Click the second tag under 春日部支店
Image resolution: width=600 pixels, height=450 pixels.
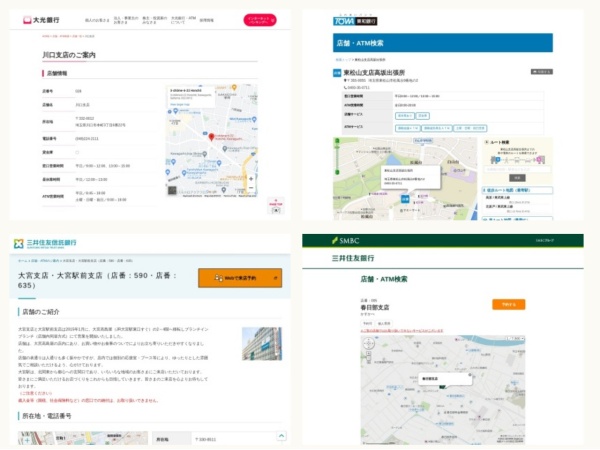[384, 323]
